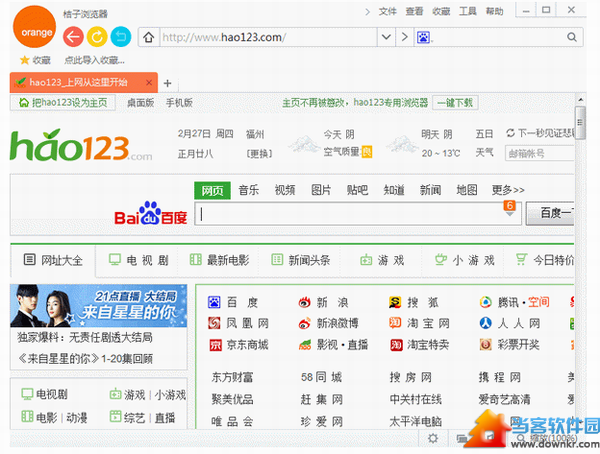600x454 pixels.
Task: Click the scrollbar up arrow
Action: [x=580, y=100]
